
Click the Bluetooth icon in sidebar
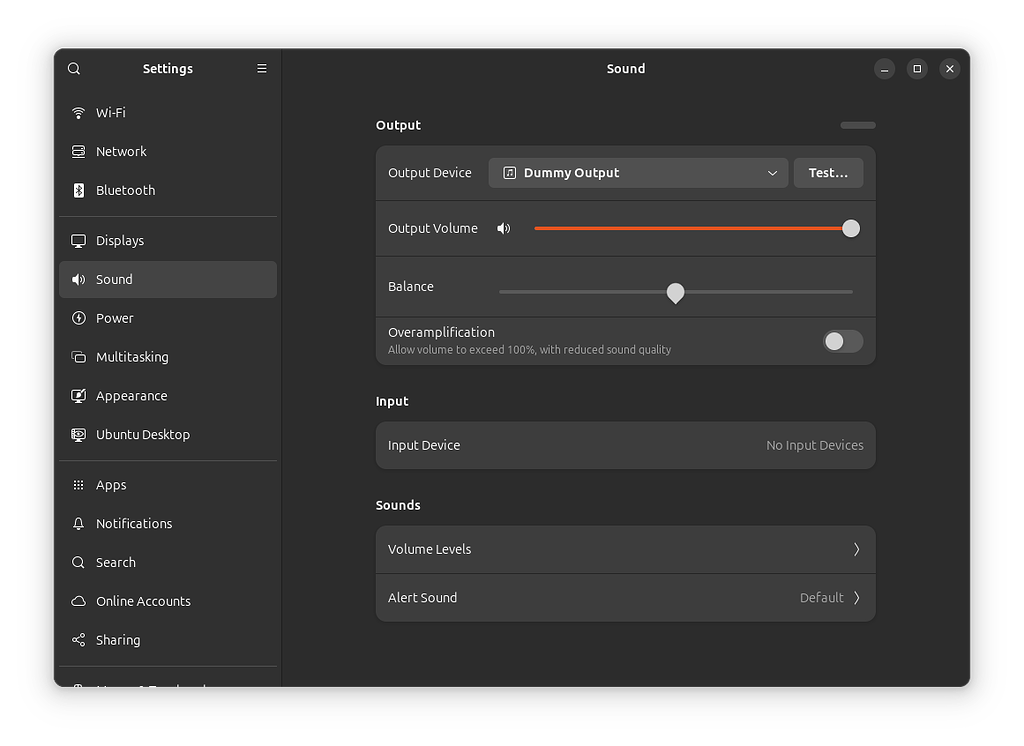pyautogui.click(x=79, y=190)
